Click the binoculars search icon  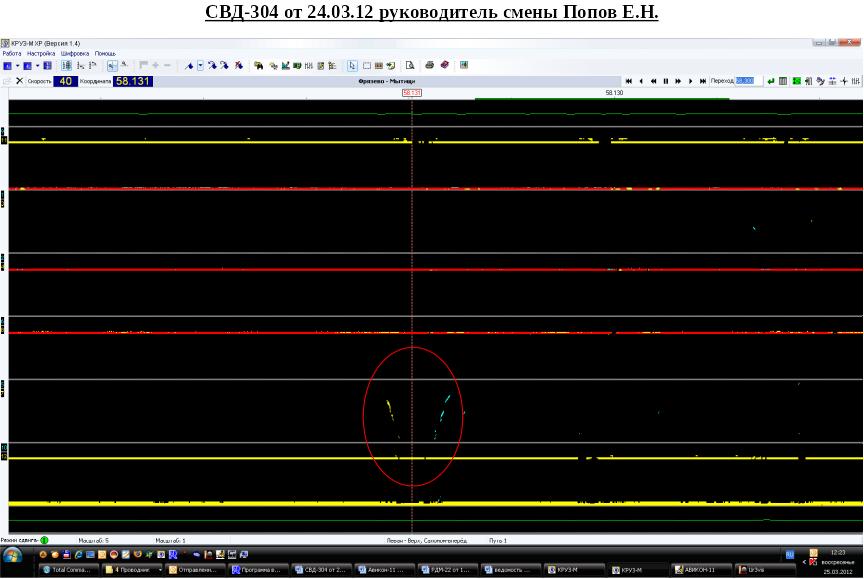pyautogui.click(x=258, y=66)
